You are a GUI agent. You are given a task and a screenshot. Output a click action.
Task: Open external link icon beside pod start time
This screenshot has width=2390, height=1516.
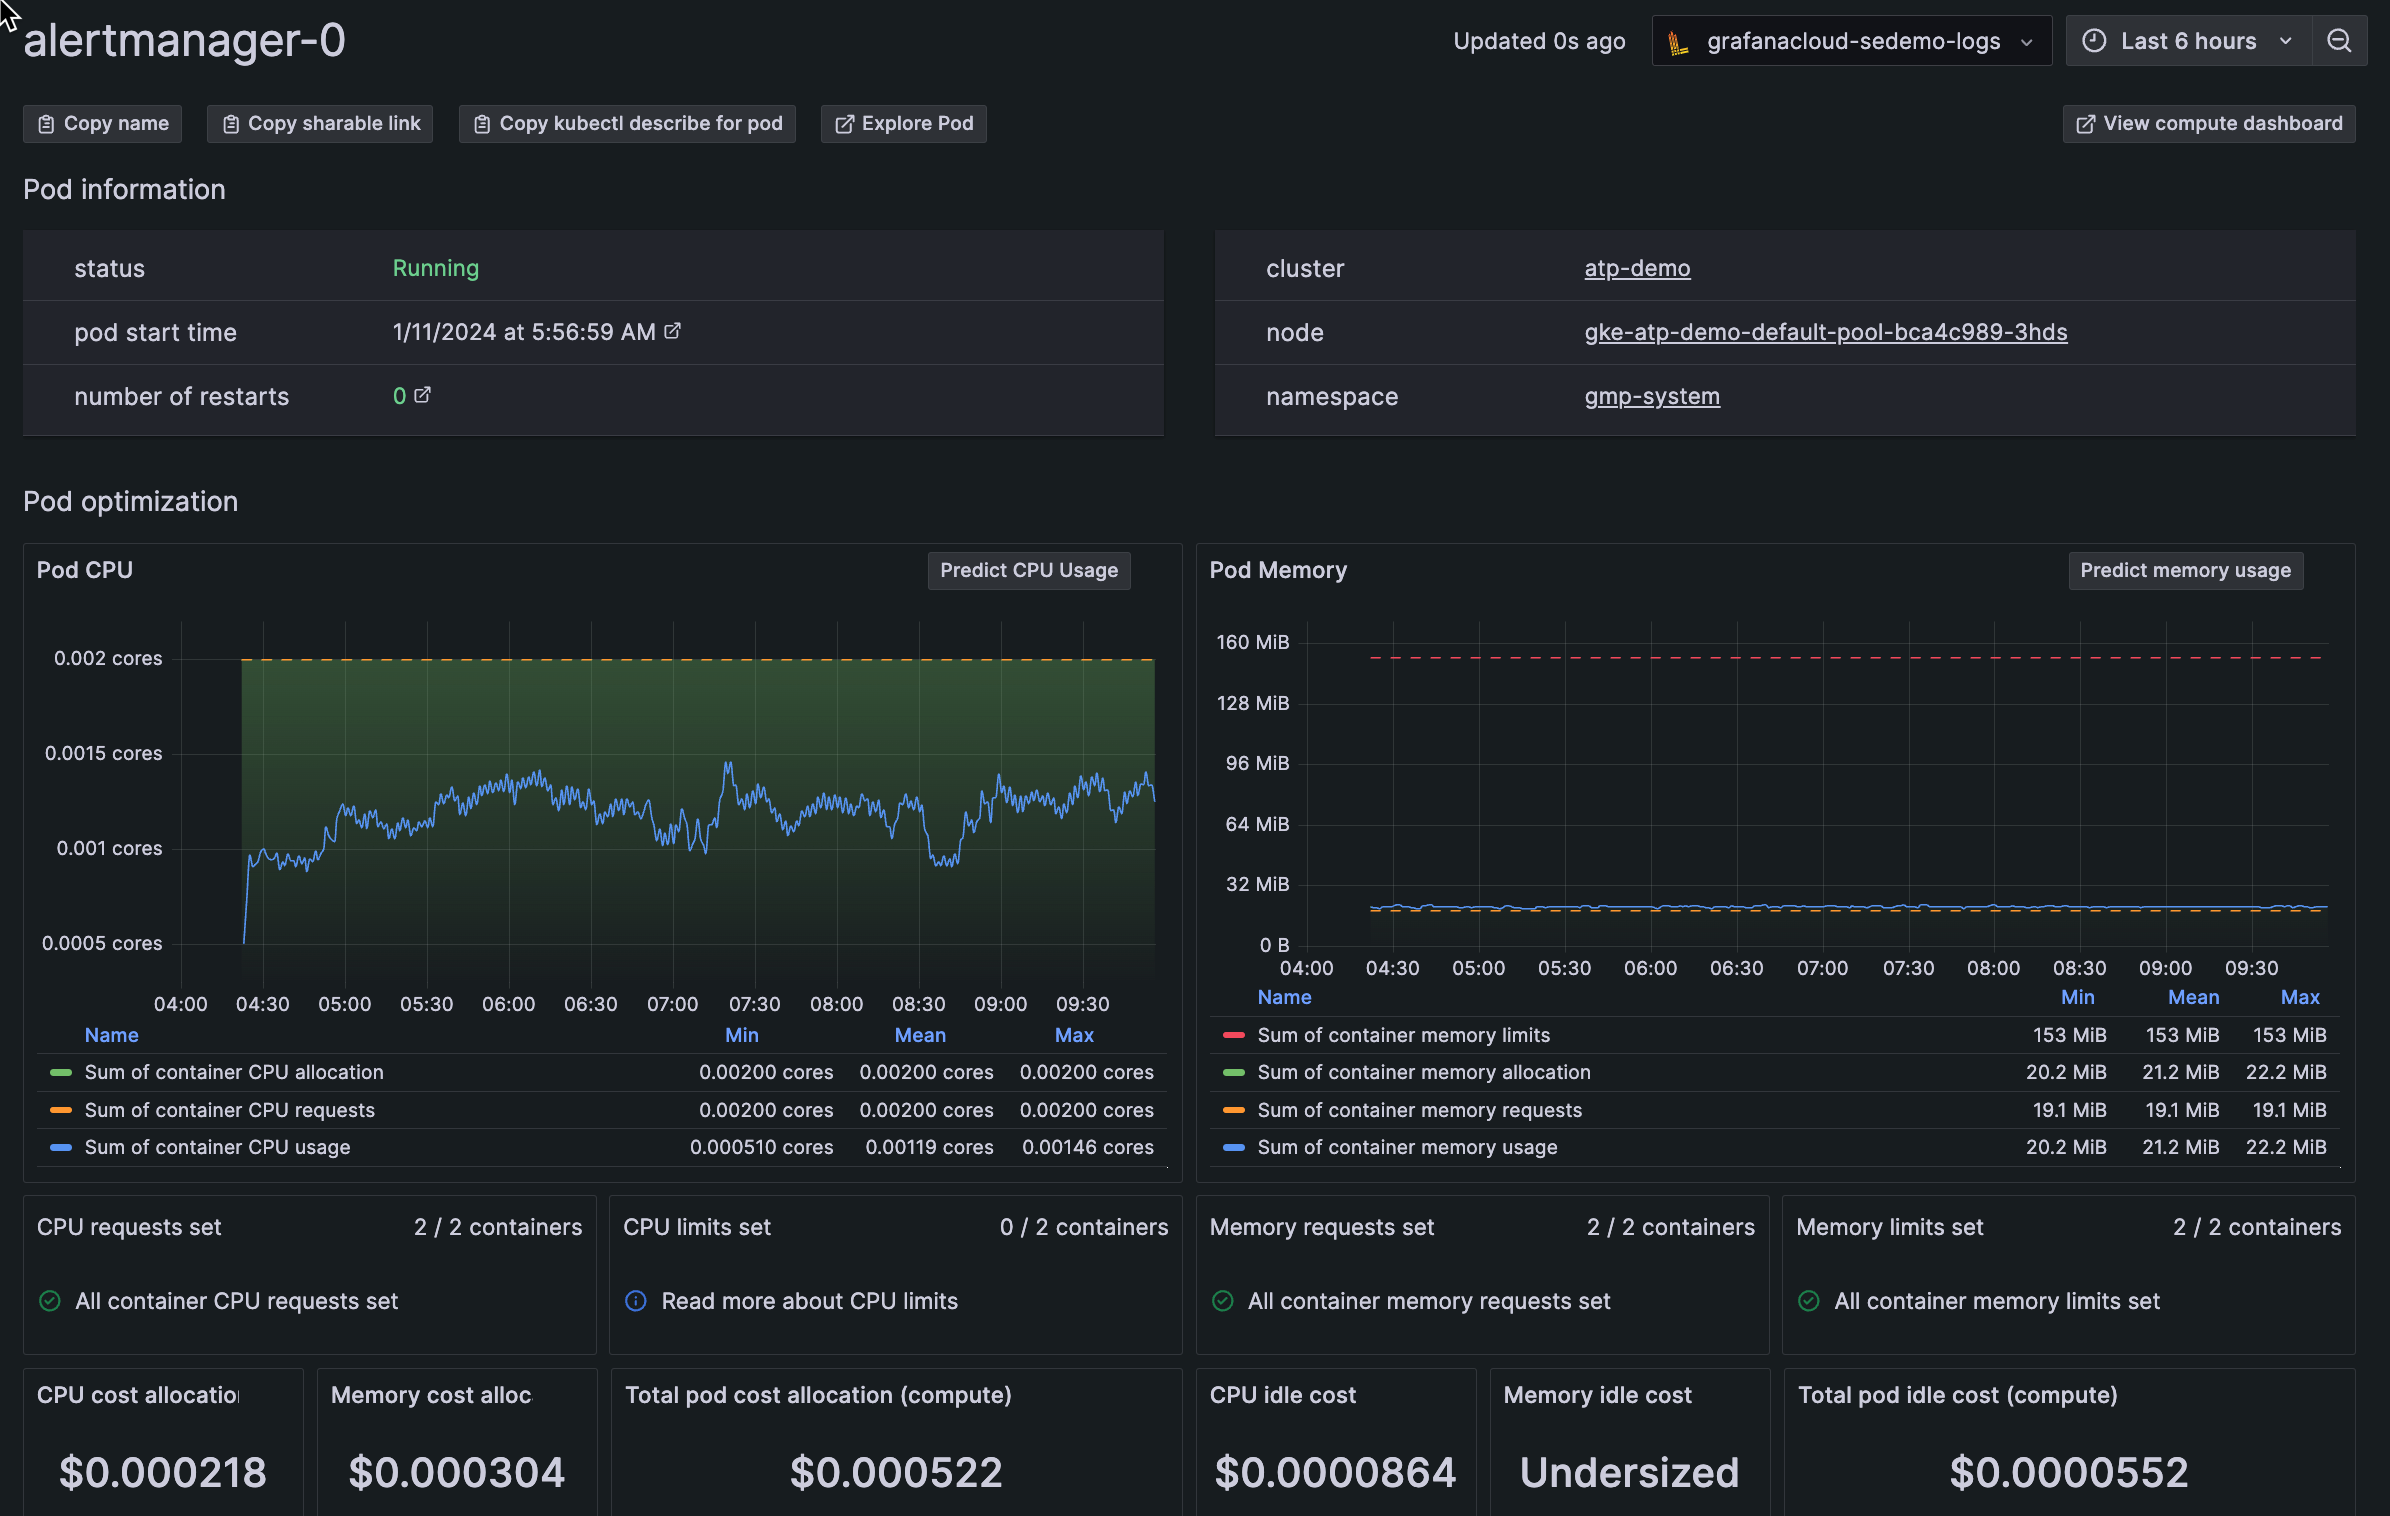click(673, 331)
